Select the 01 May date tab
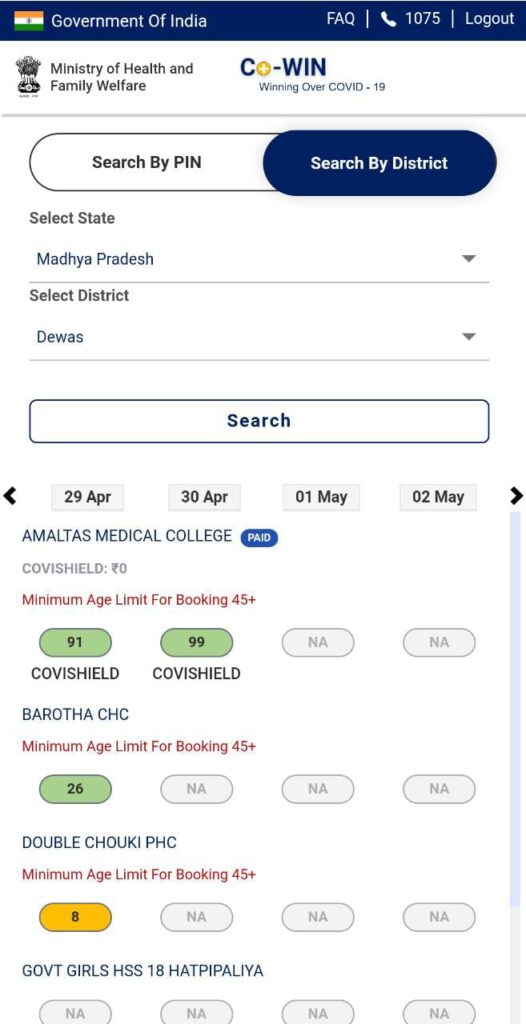This screenshot has height=1024, width=526. pos(321,497)
